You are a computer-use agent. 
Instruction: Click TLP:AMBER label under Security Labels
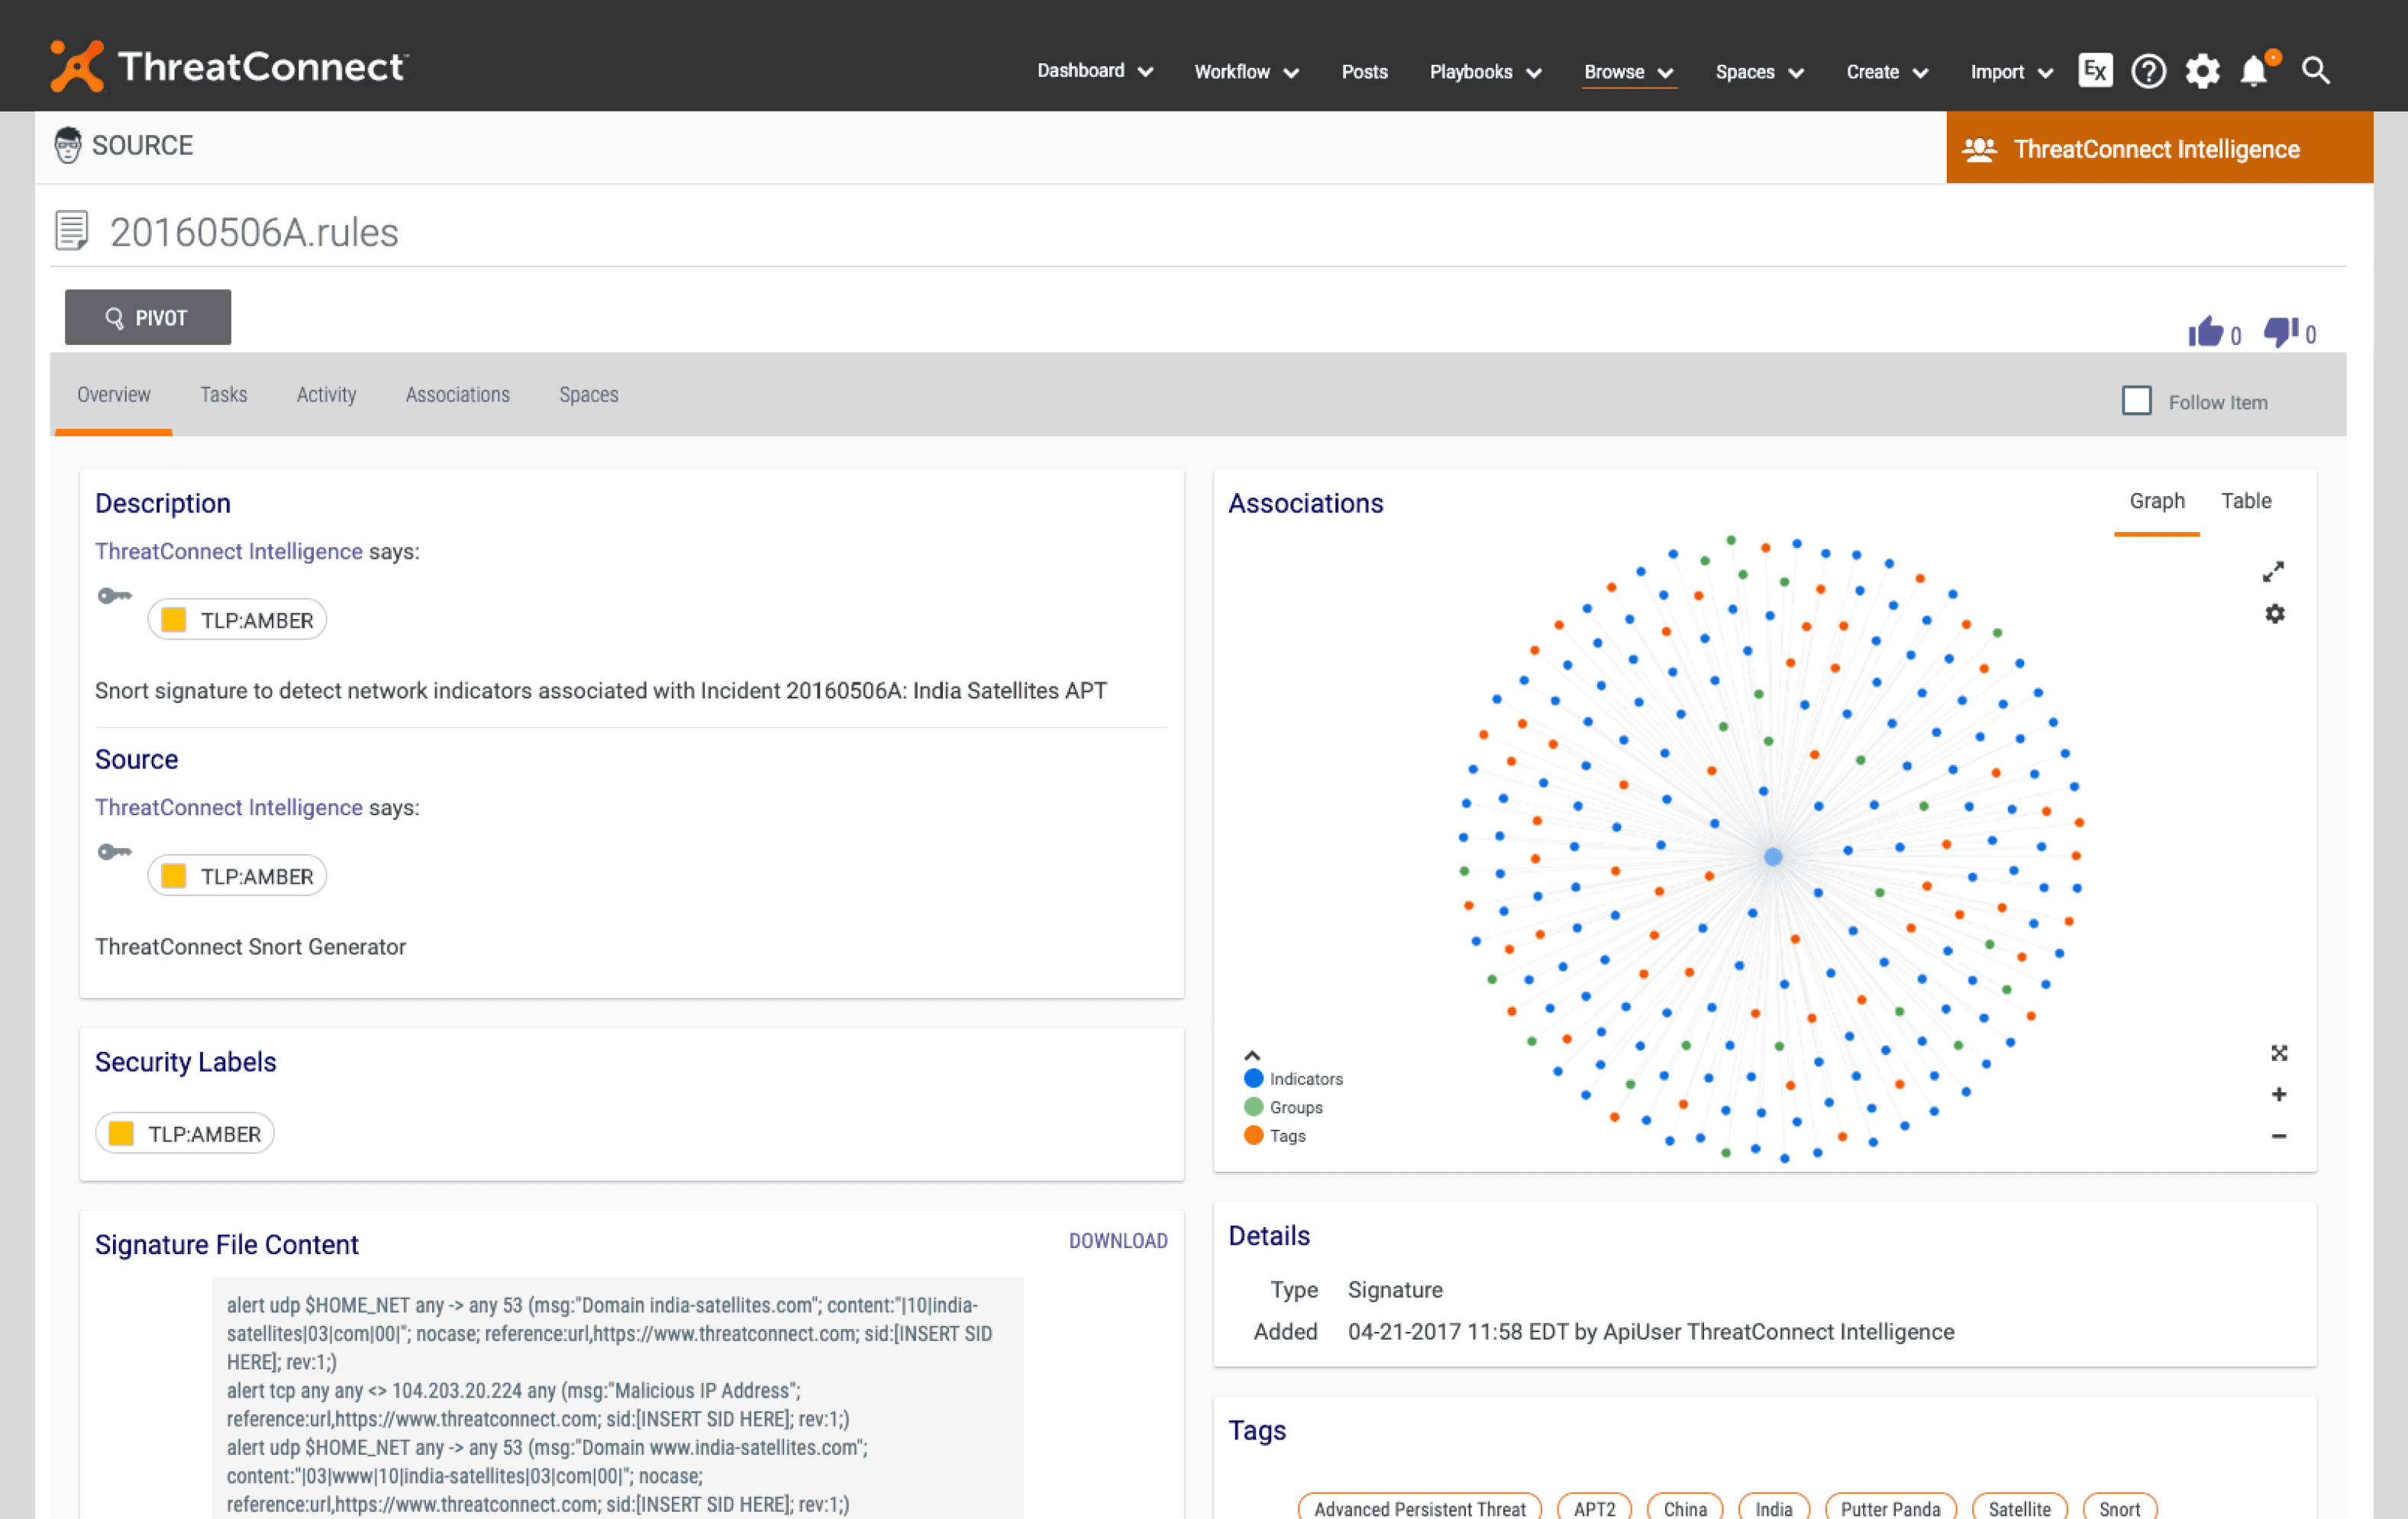coord(185,1133)
